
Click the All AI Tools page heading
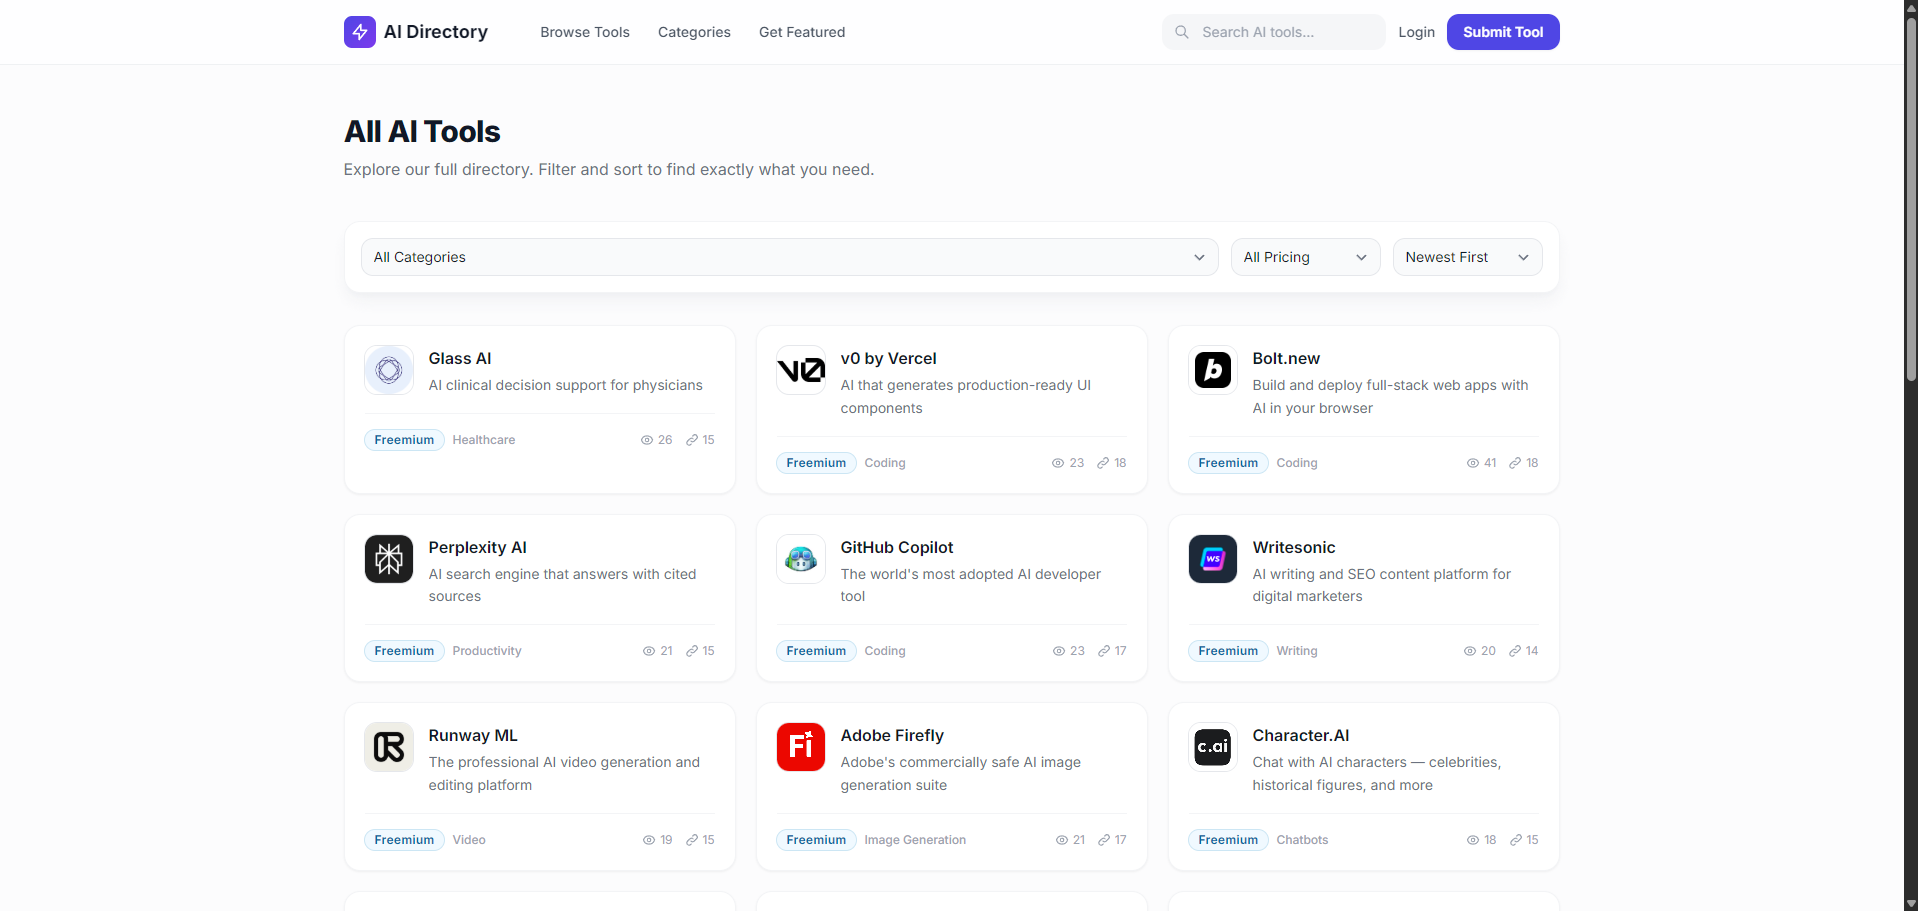(x=422, y=131)
